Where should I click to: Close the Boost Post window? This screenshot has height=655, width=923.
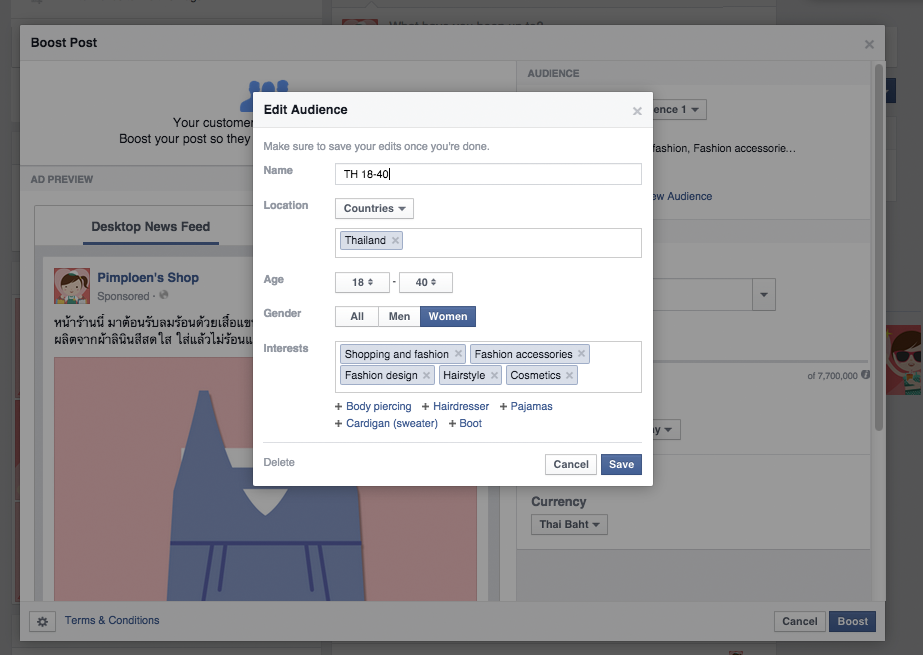point(869,45)
